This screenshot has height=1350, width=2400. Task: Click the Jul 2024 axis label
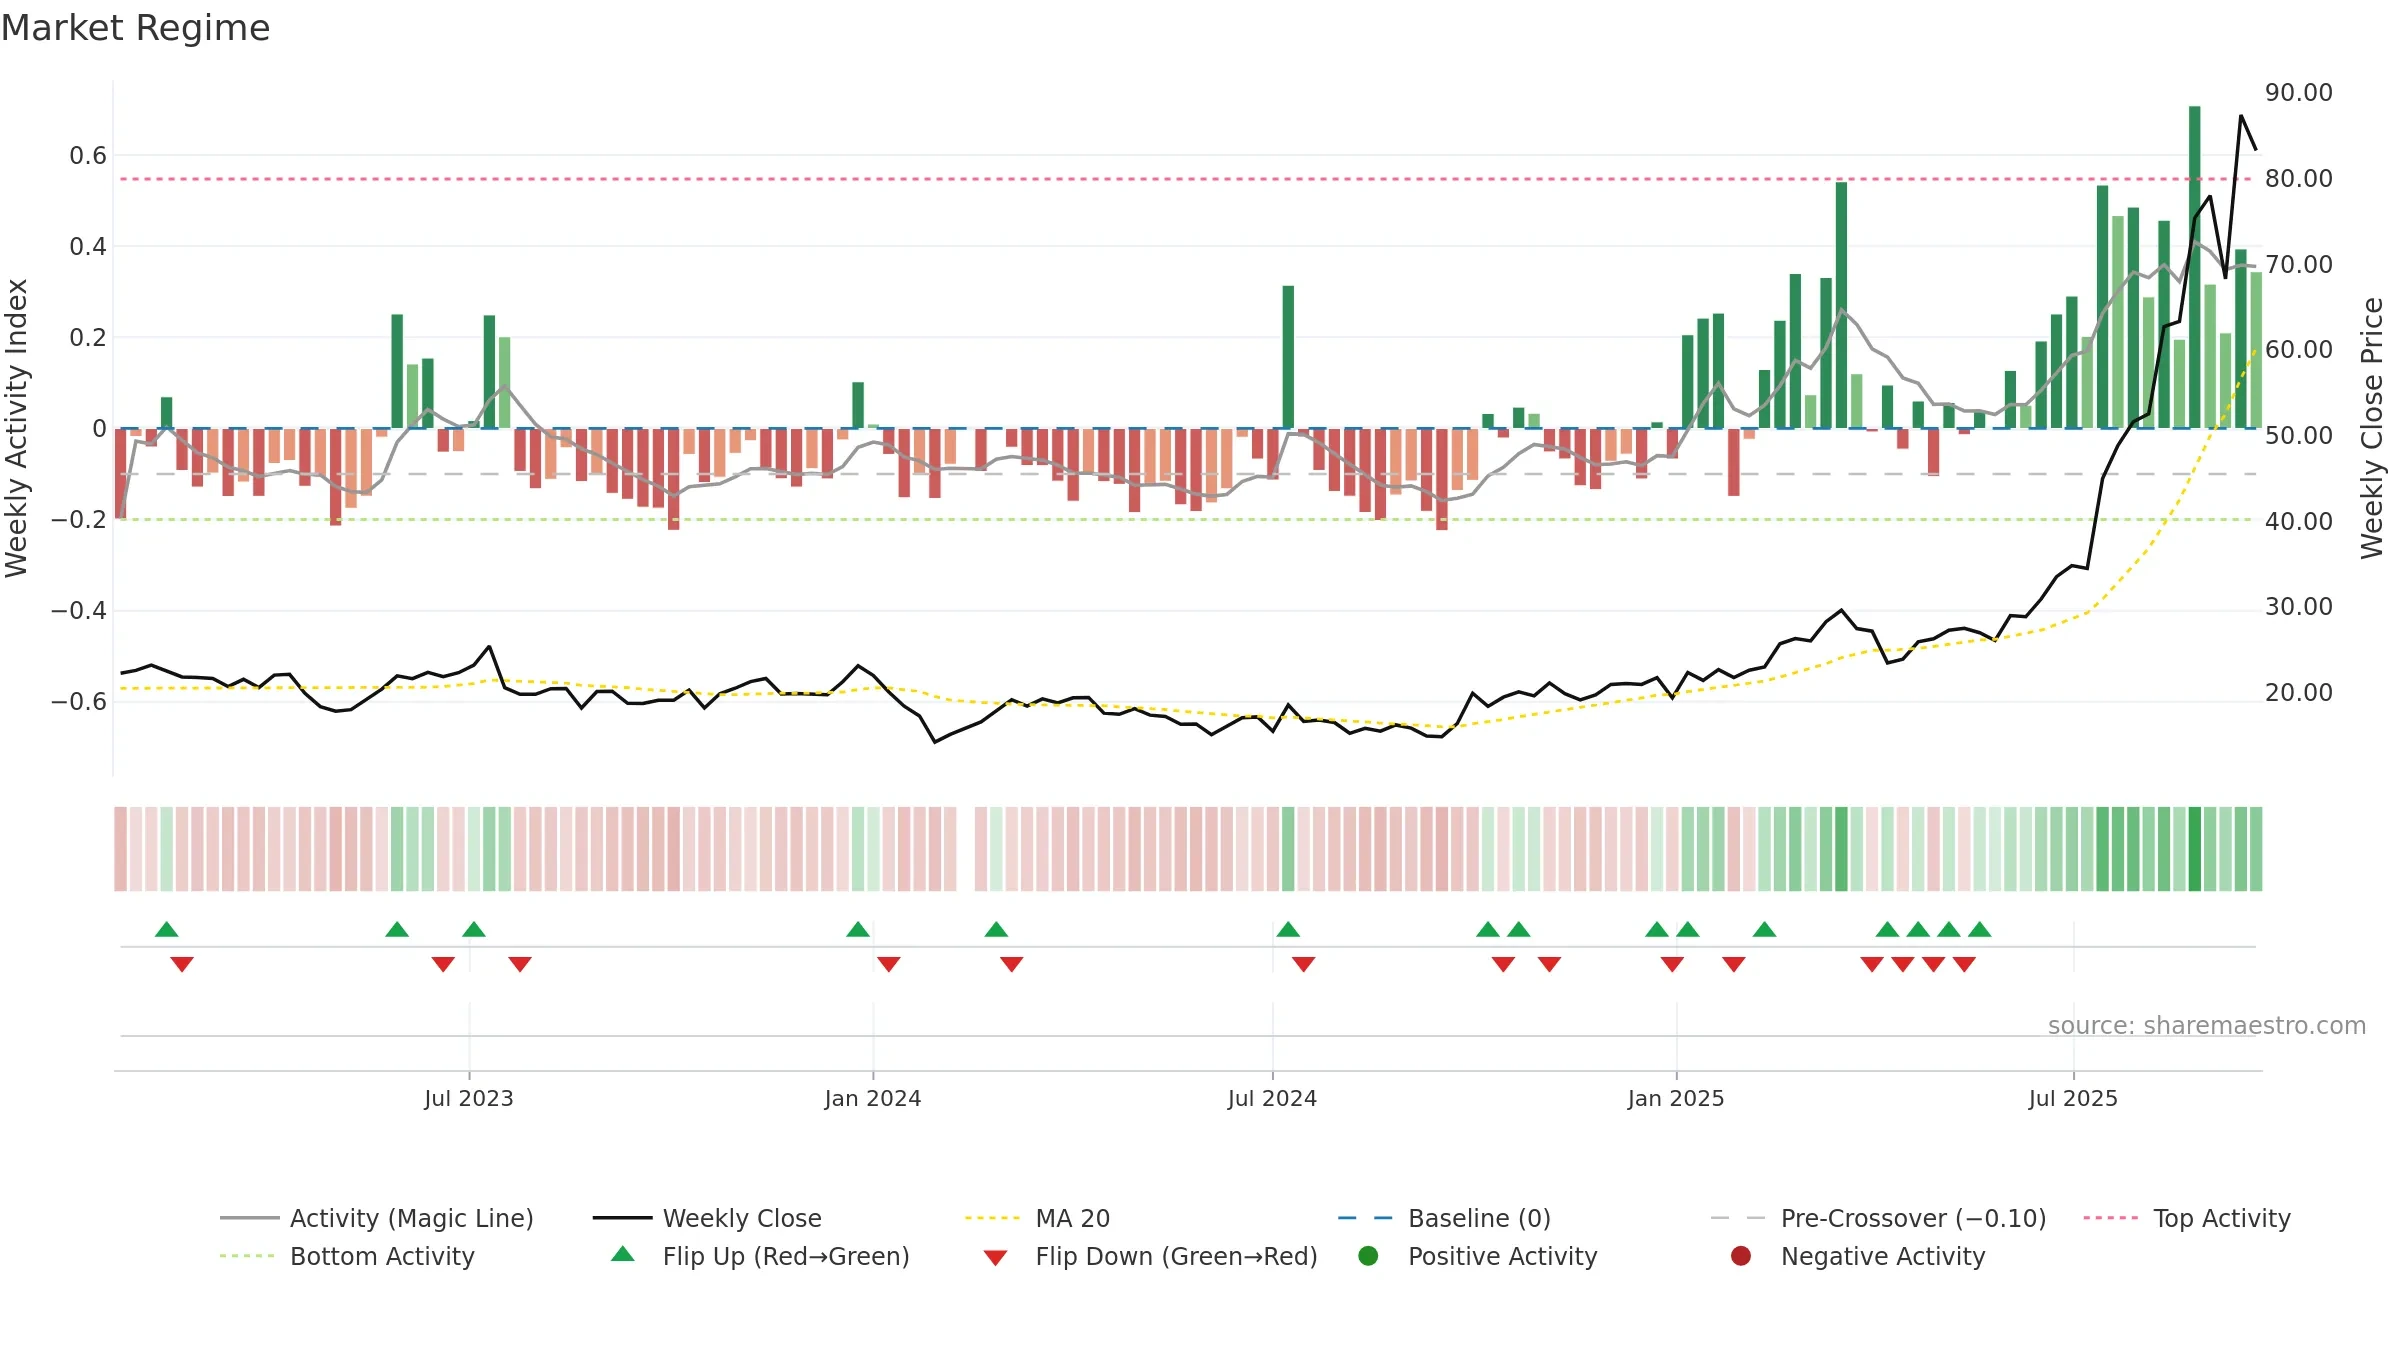pos(1272,1098)
